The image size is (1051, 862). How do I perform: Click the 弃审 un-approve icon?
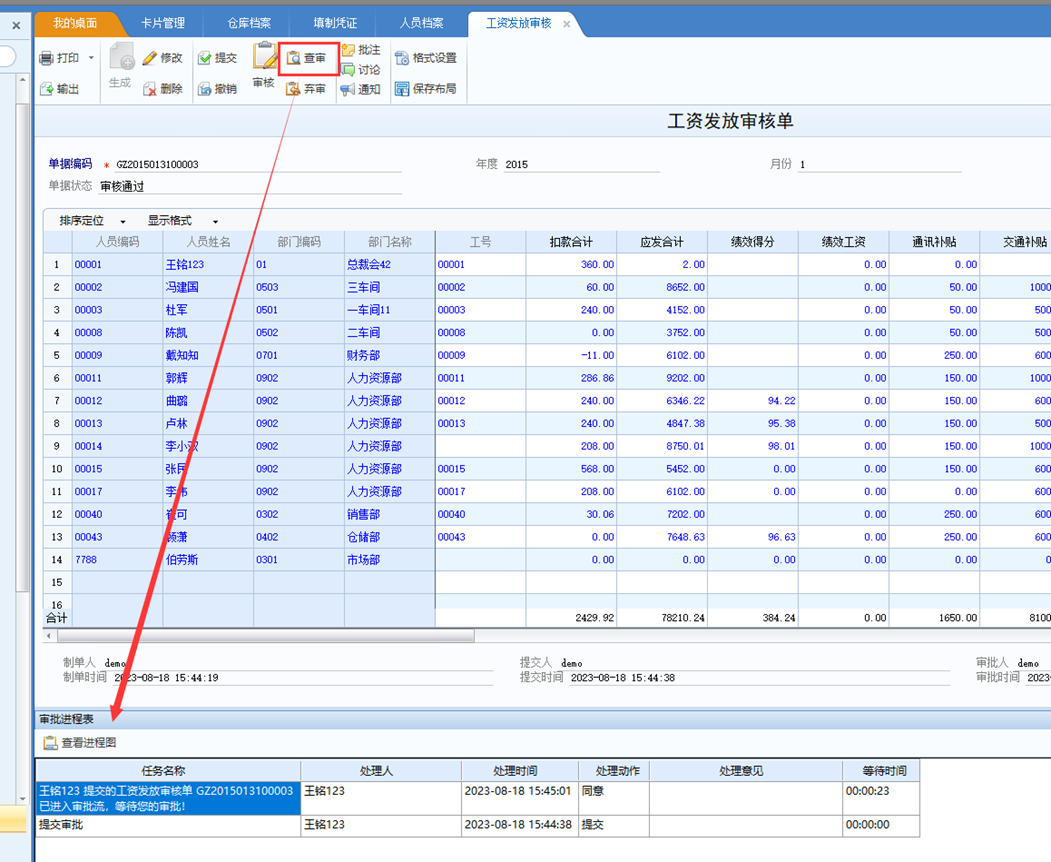[294, 88]
